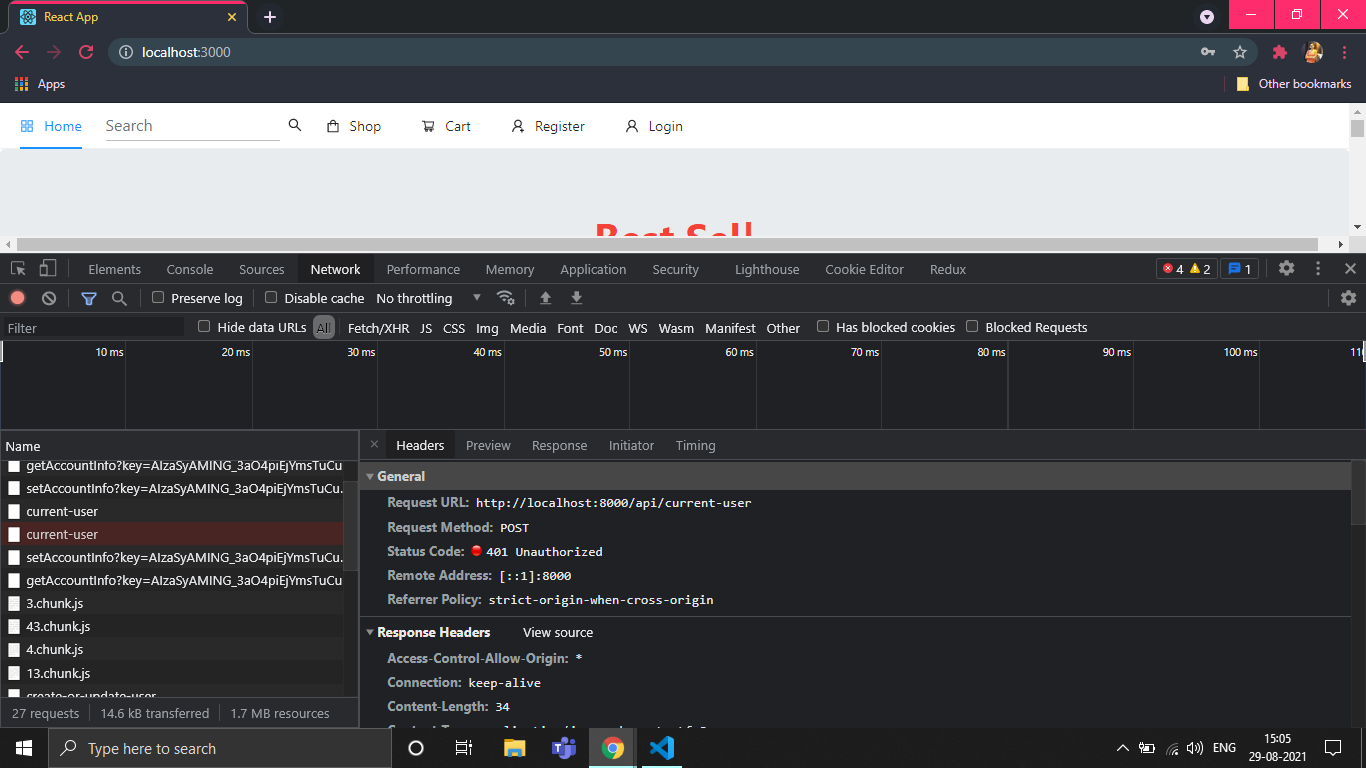Close the request details pane
Viewport: 1366px width, 768px height.
374,444
